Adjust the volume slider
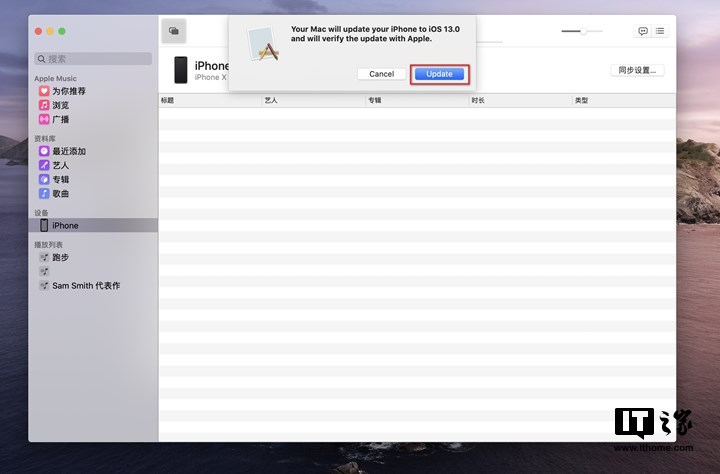 coord(582,31)
